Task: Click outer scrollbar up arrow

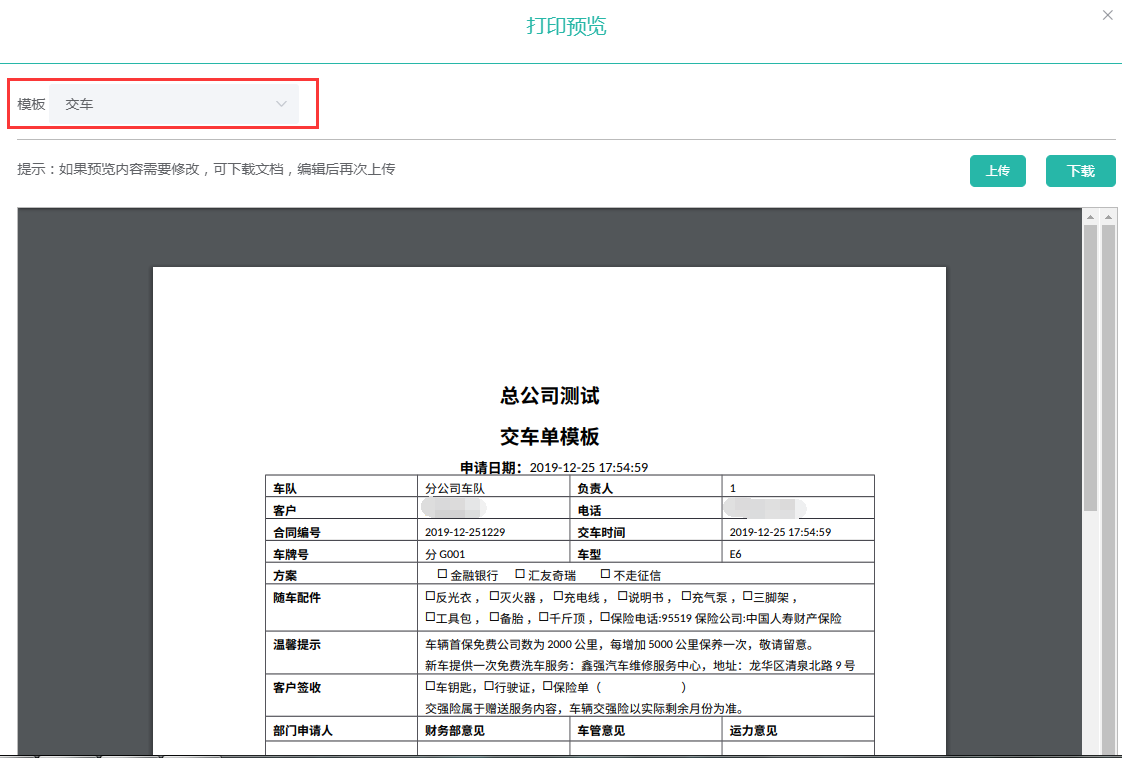Action: coord(1108,217)
